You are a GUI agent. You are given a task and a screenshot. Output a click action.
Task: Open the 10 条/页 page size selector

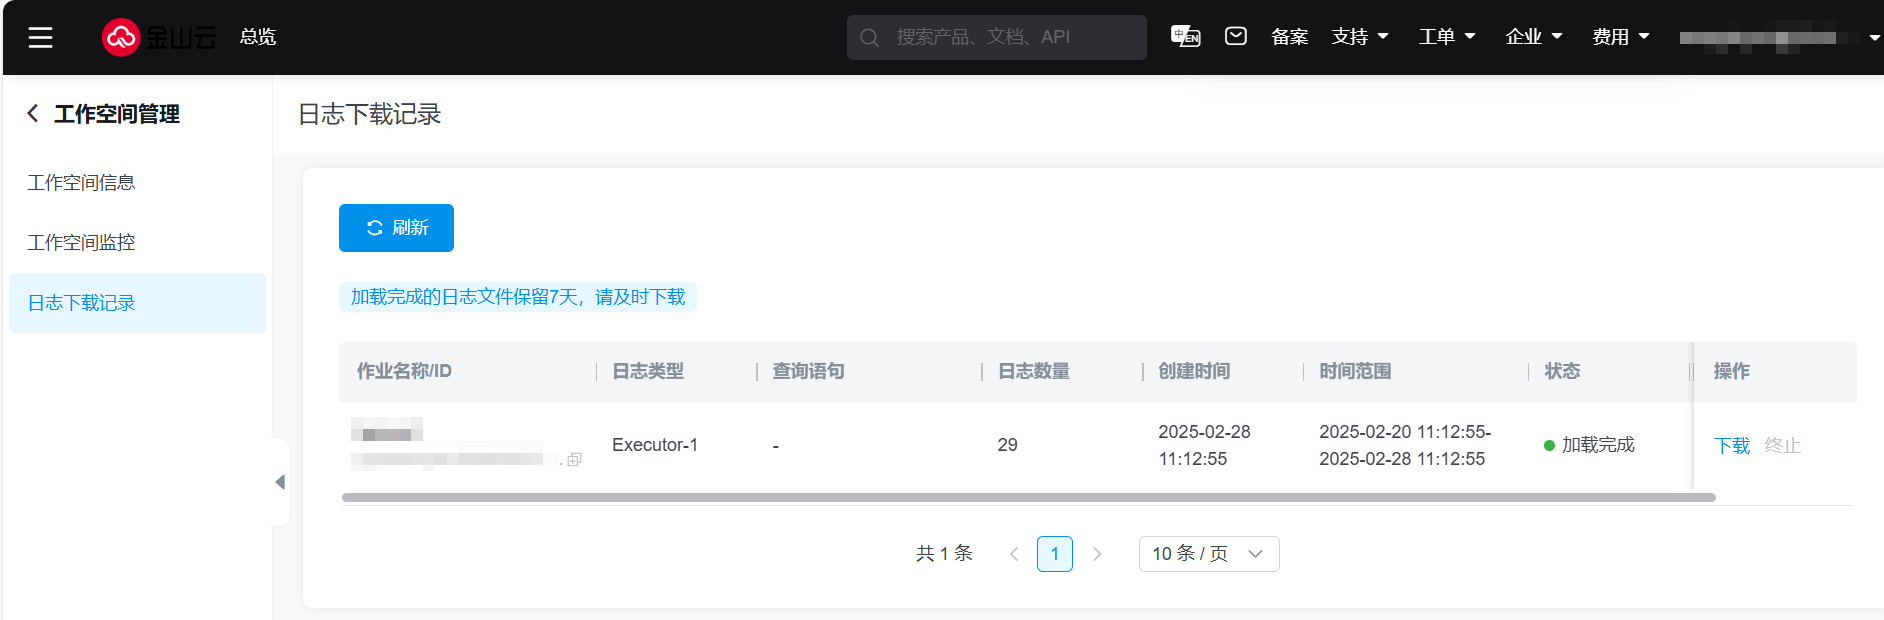pos(1208,554)
